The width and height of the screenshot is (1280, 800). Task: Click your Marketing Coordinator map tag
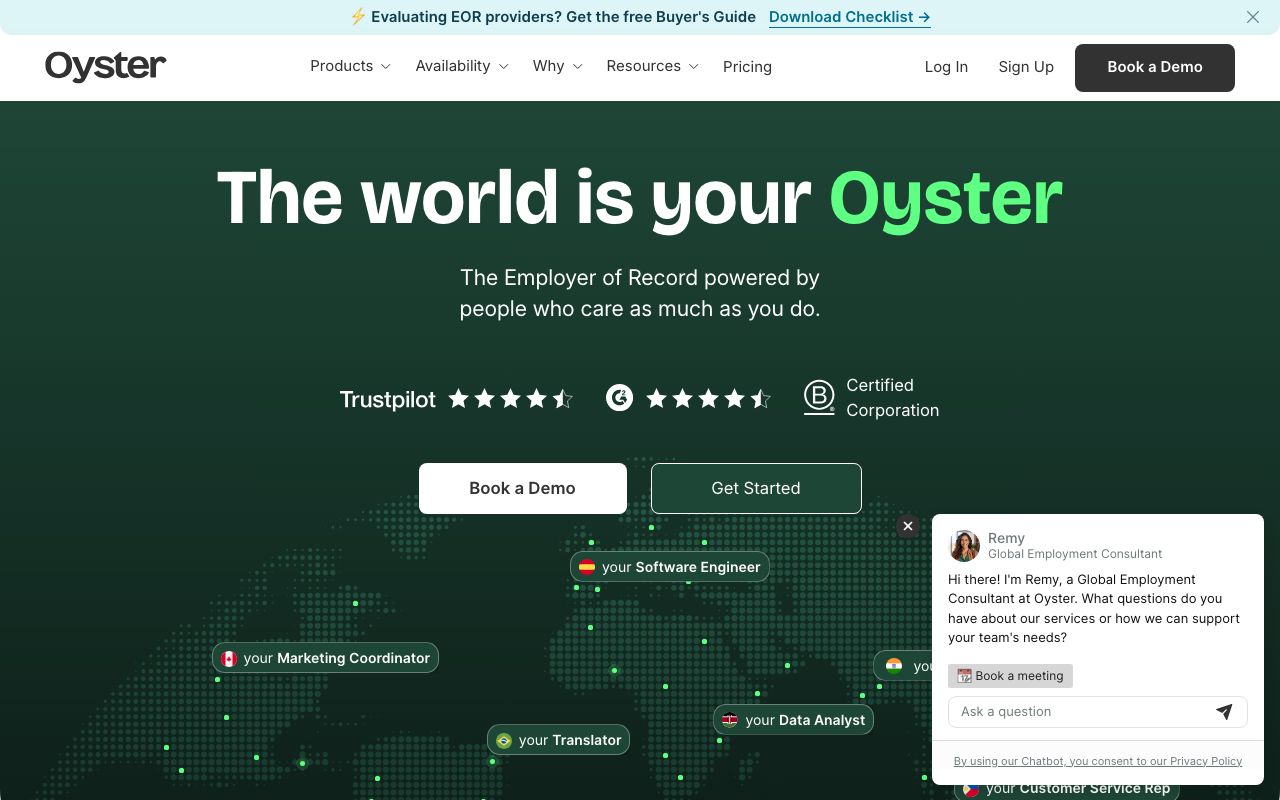(325, 658)
